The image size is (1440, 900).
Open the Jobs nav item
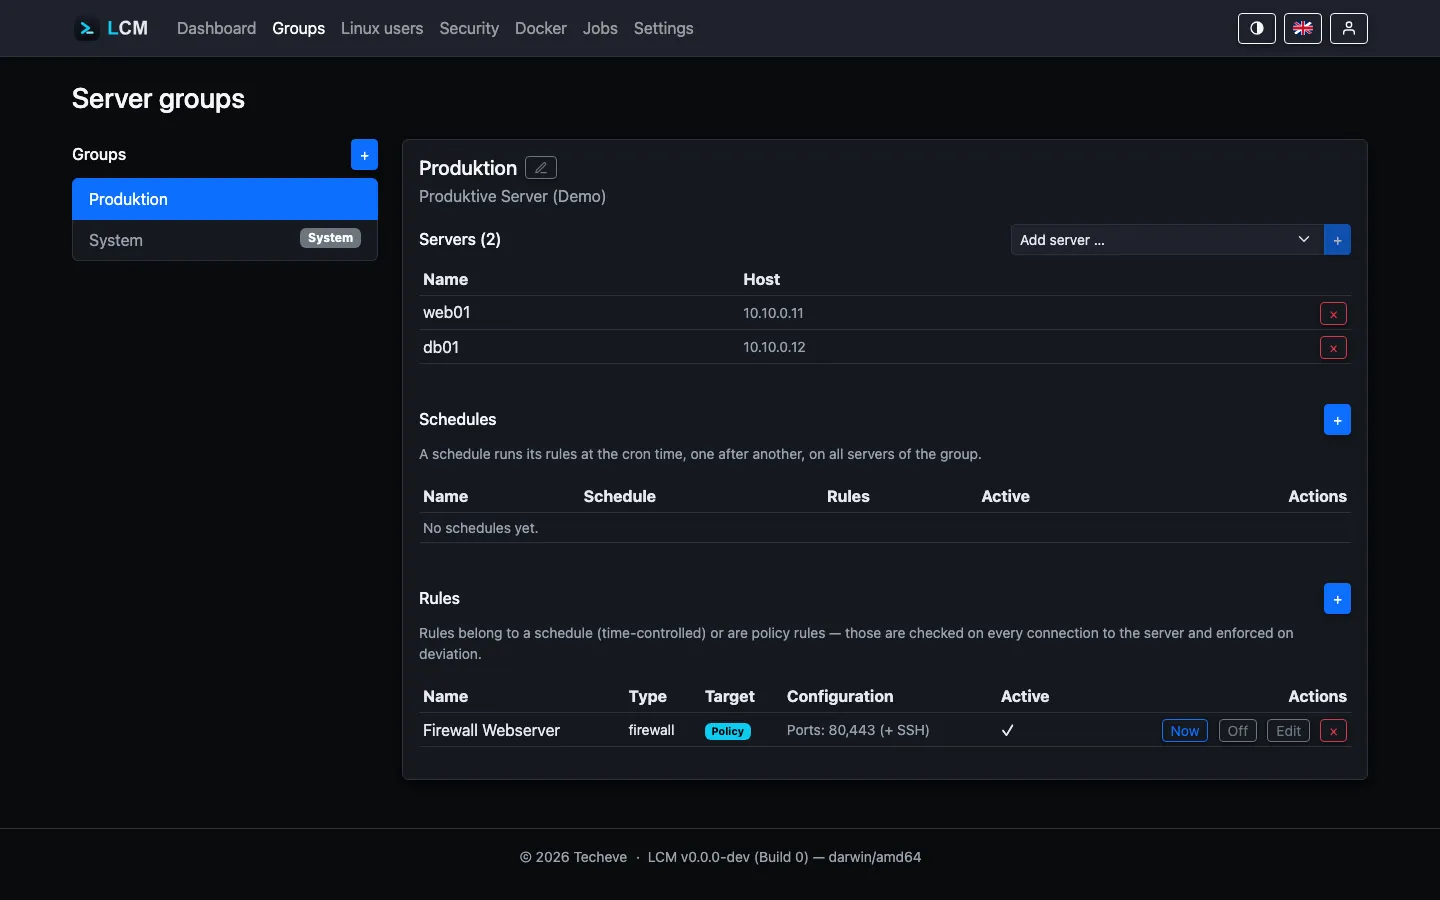pos(600,28)
